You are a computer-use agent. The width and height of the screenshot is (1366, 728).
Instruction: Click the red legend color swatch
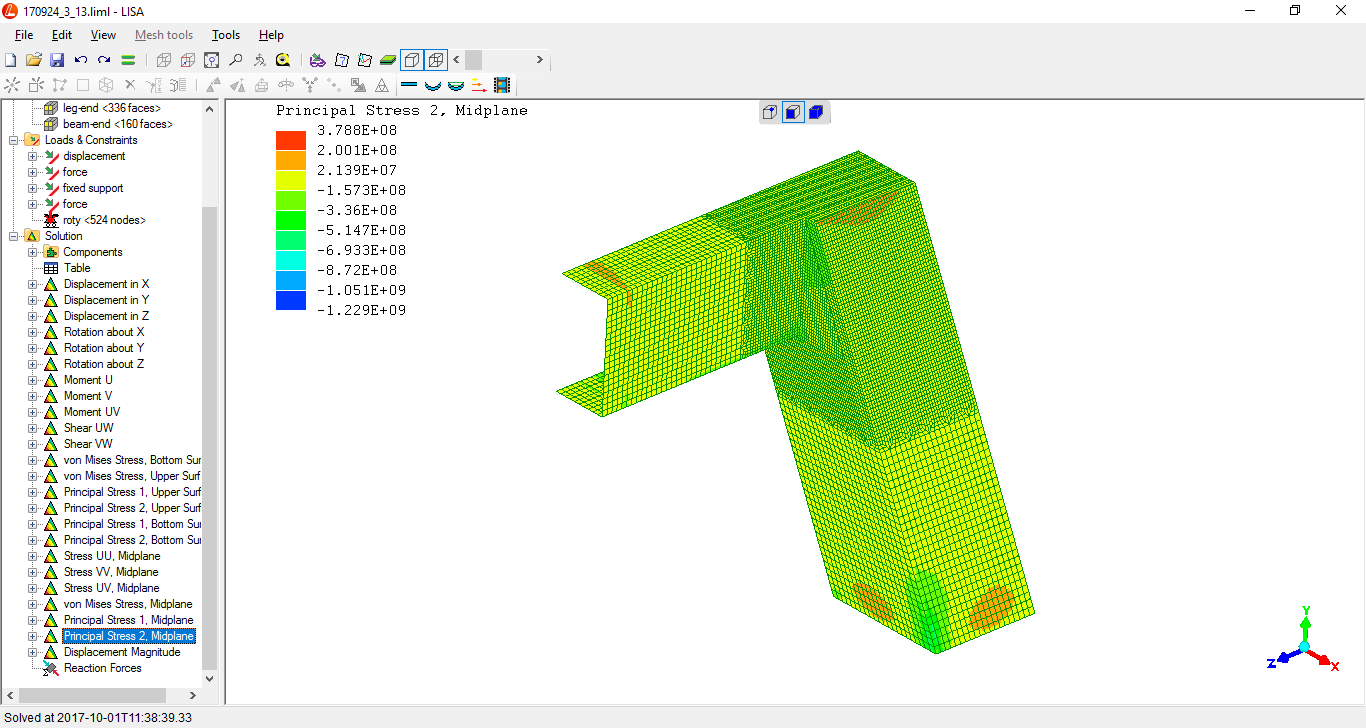291,140
